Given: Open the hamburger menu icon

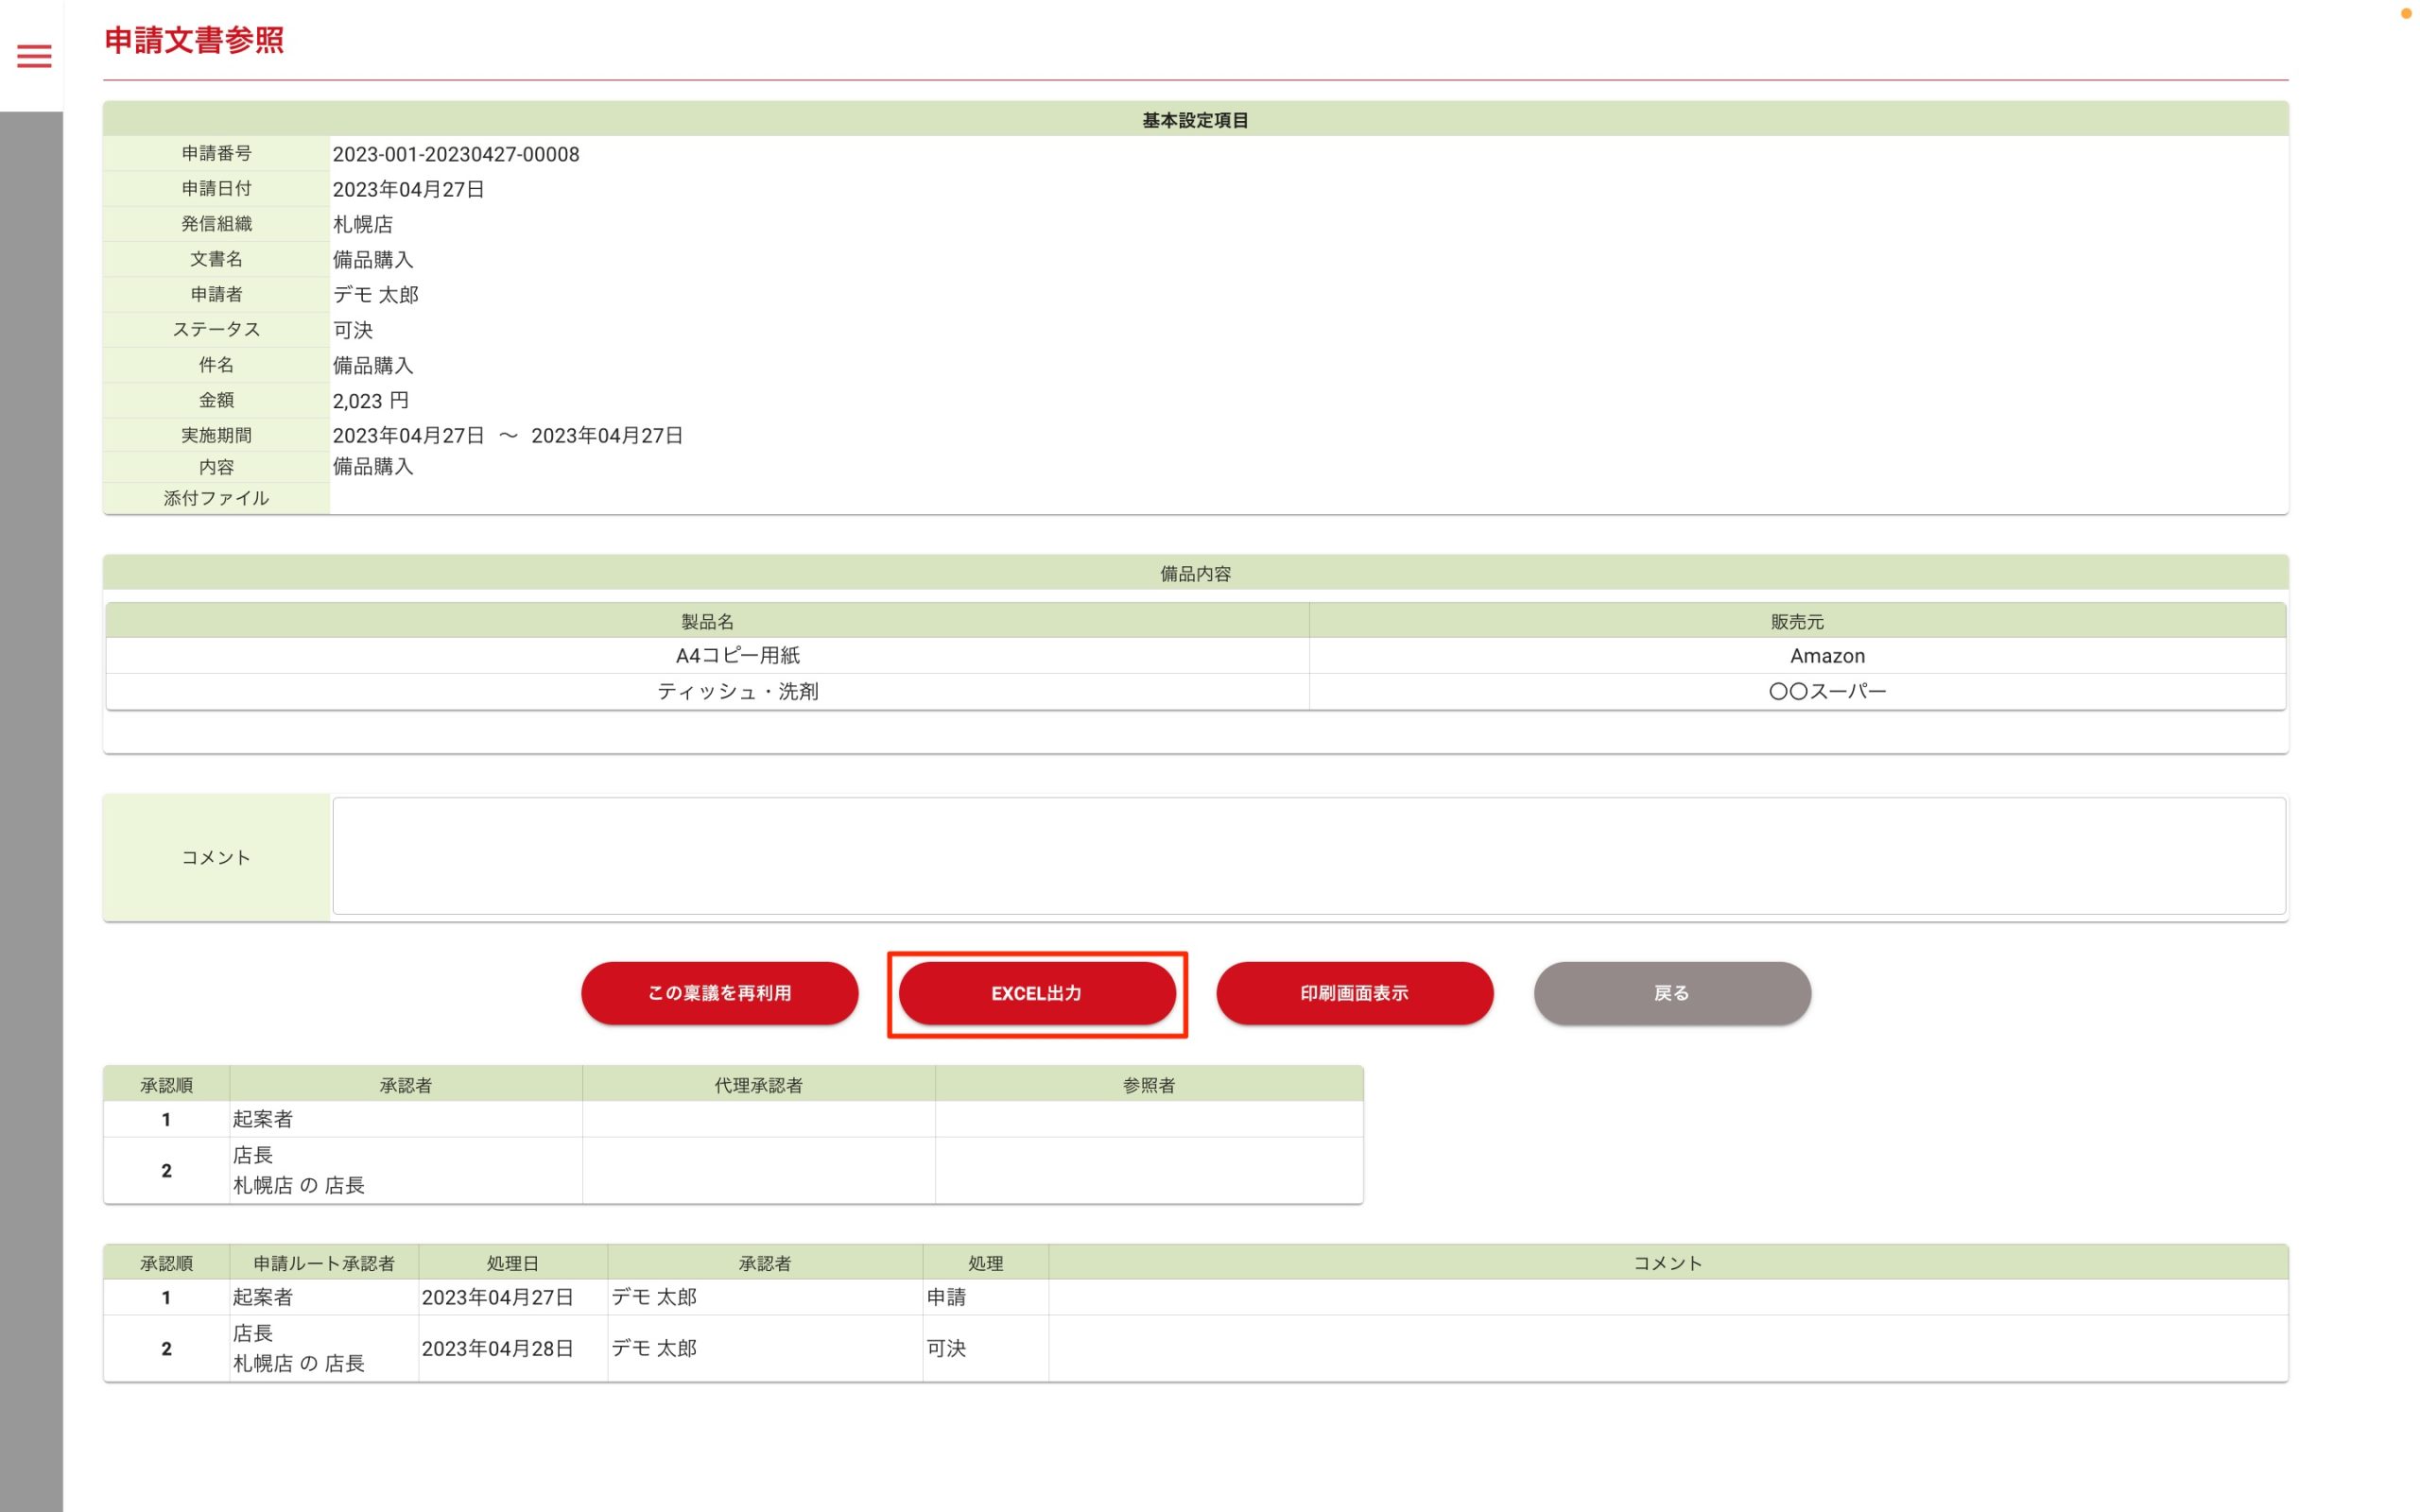Looking at the screenshot, I should [34, 56].
